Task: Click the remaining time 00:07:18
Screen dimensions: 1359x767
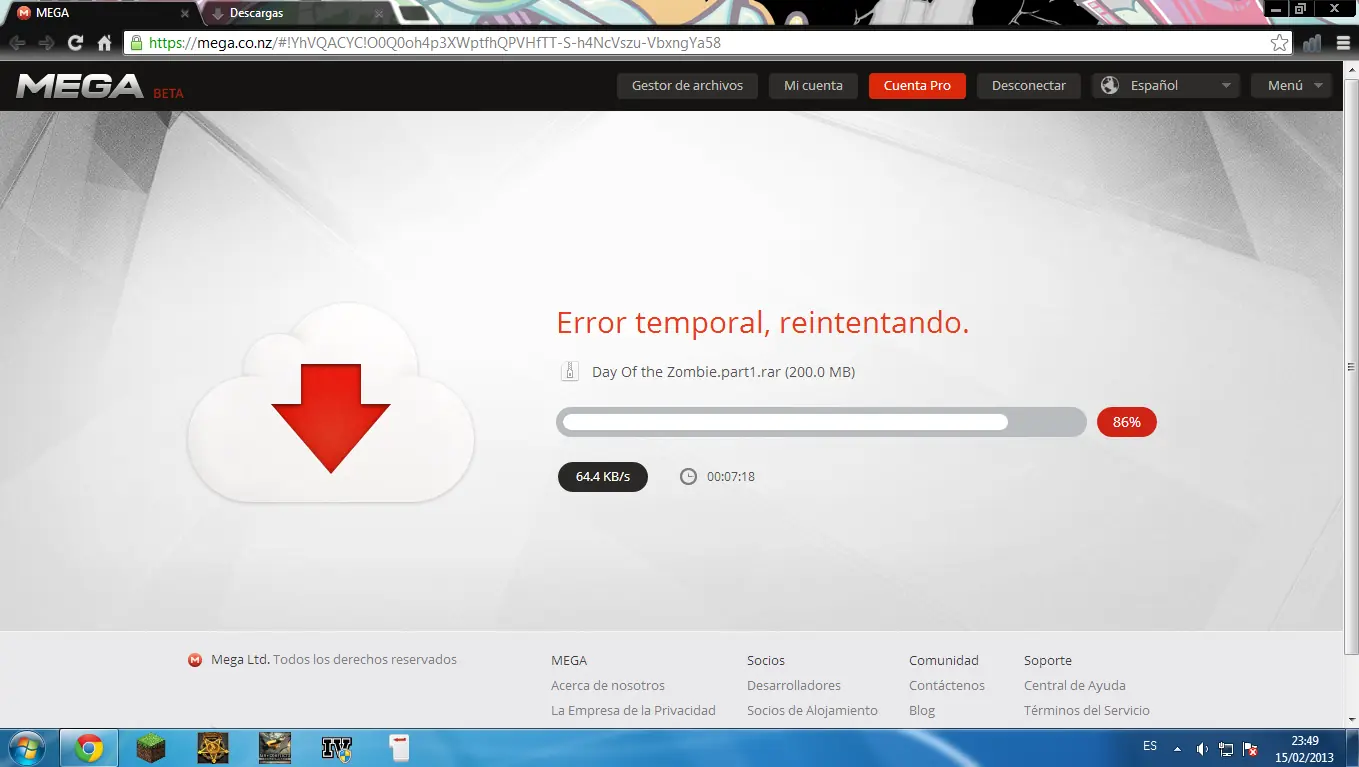Action: click(x=731, y=477)
